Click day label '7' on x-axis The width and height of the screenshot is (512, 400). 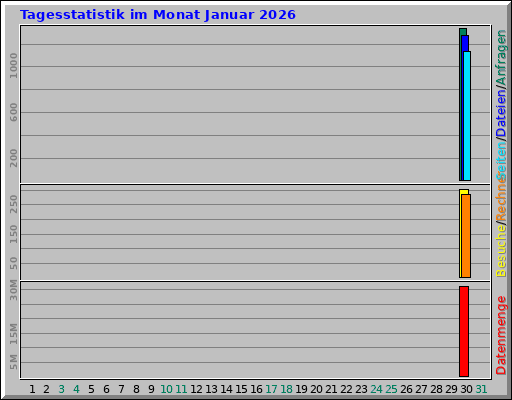point(121,389)
